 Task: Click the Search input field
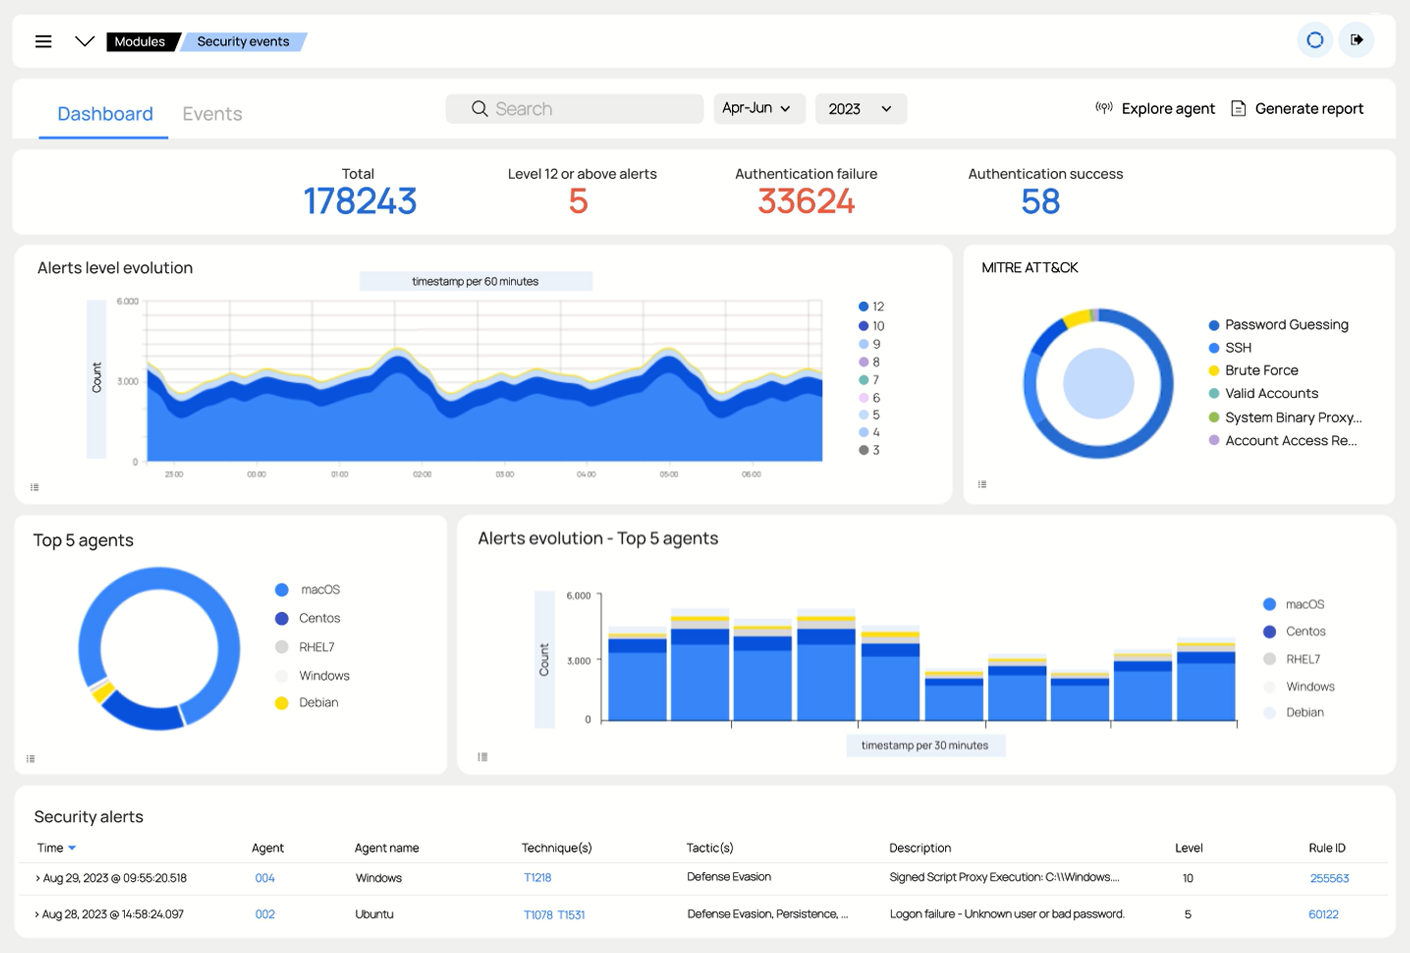pos(590,108)
